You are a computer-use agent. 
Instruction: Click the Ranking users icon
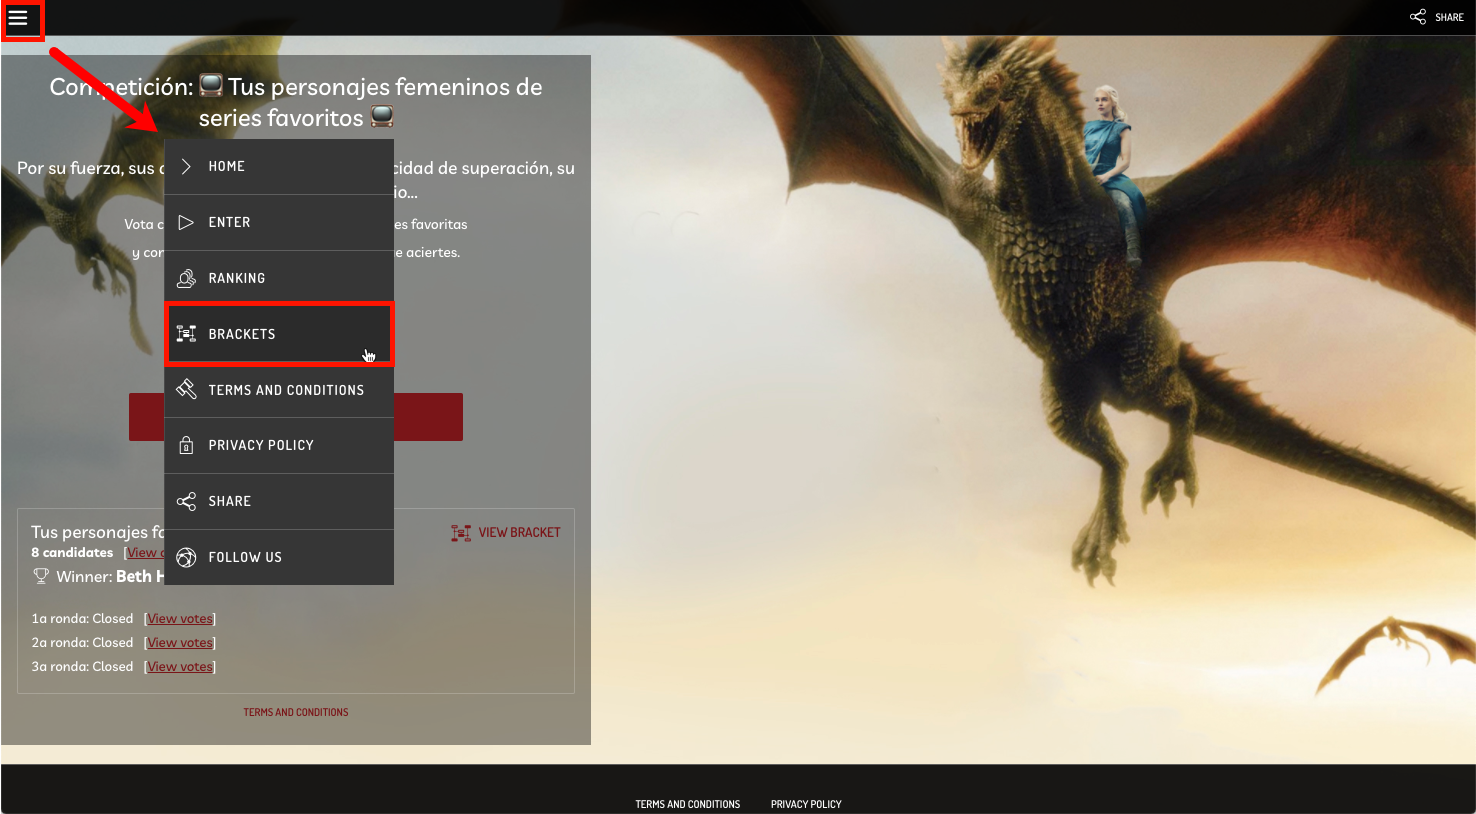point(186,278)
